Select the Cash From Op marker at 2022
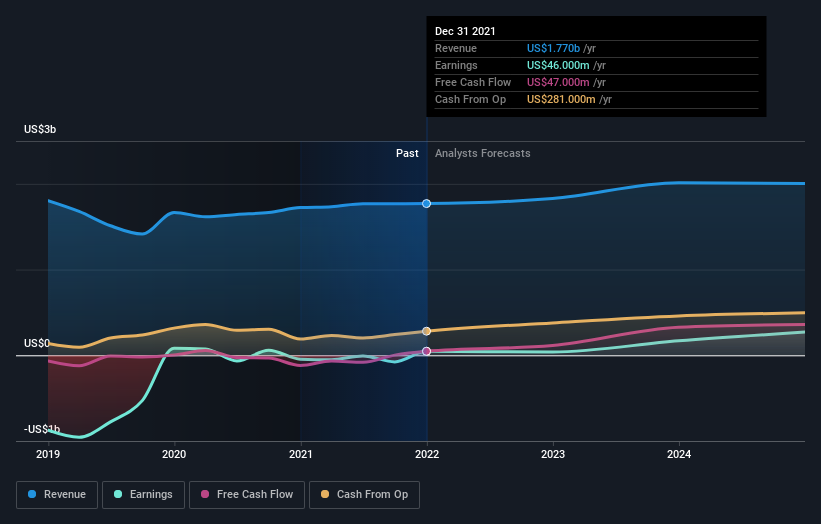Image resolution: width=821 pixels, height=524 pixels. click(427, 331)
